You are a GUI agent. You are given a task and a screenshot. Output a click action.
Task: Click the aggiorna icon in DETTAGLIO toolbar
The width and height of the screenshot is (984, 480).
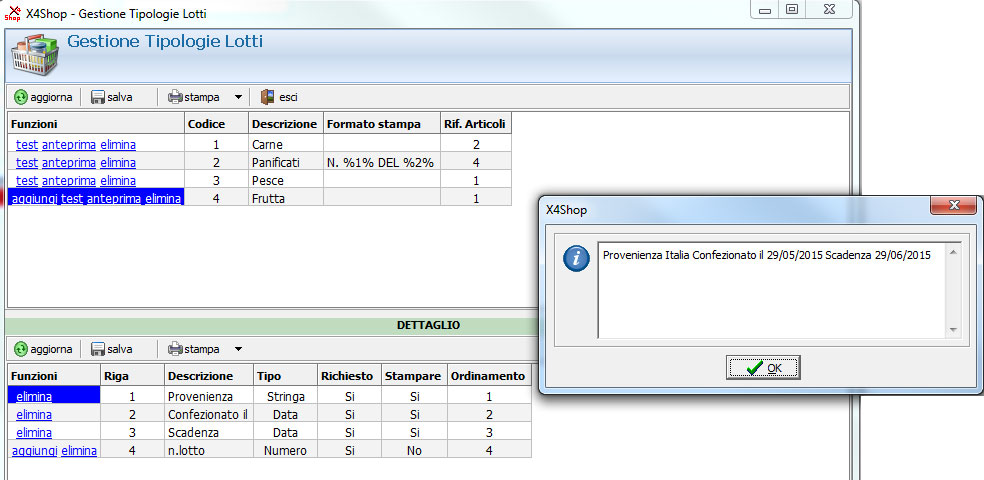(21, 349)
